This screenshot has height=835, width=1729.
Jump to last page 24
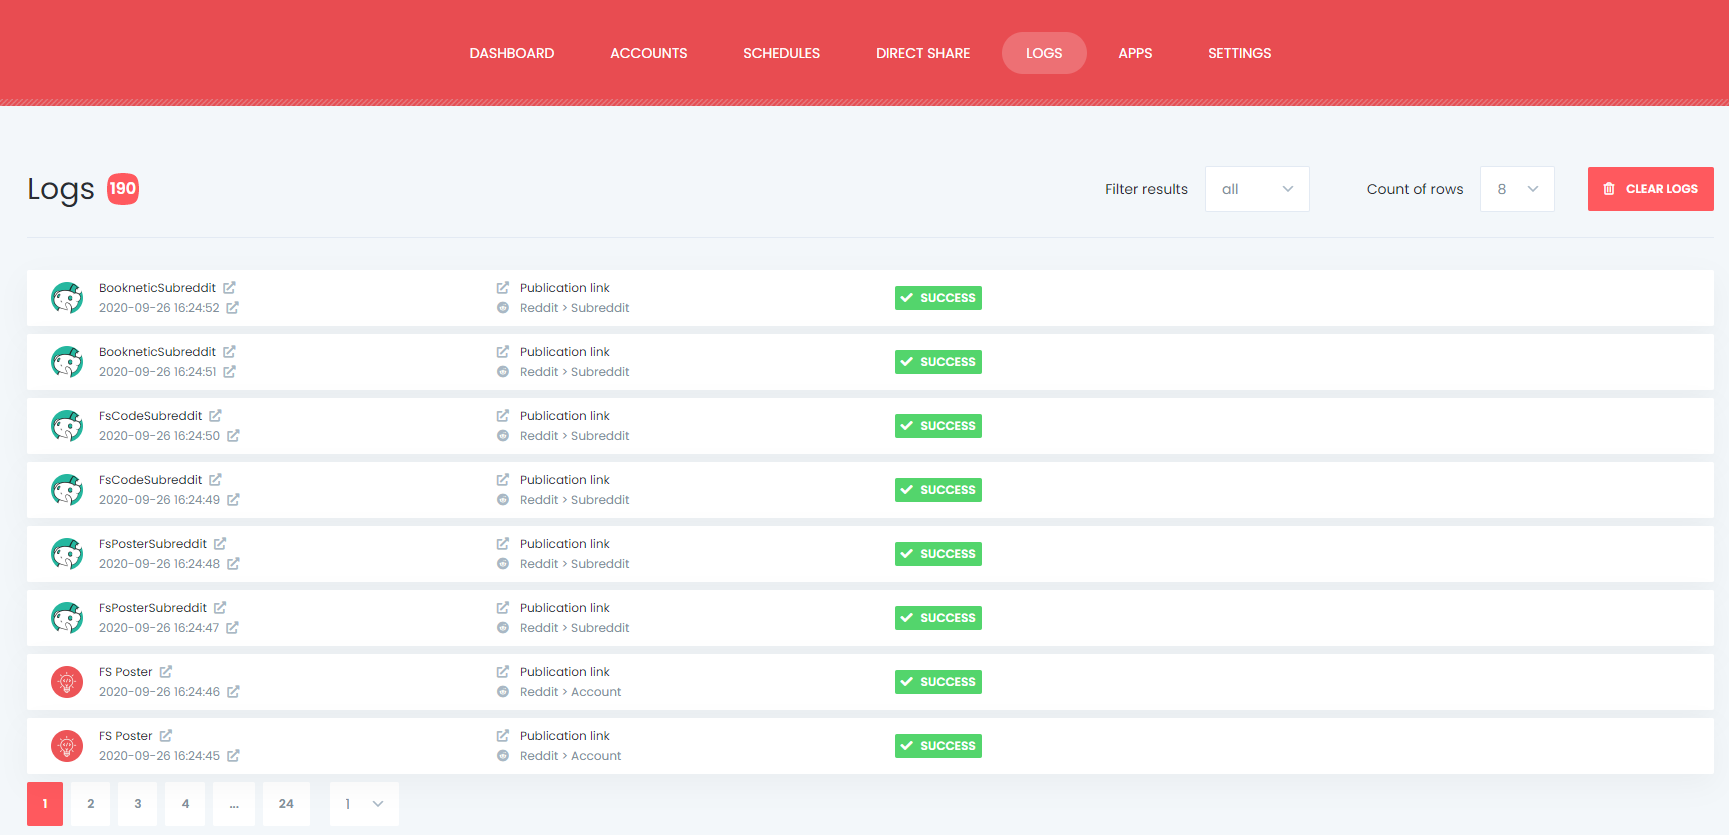point(286,804)
